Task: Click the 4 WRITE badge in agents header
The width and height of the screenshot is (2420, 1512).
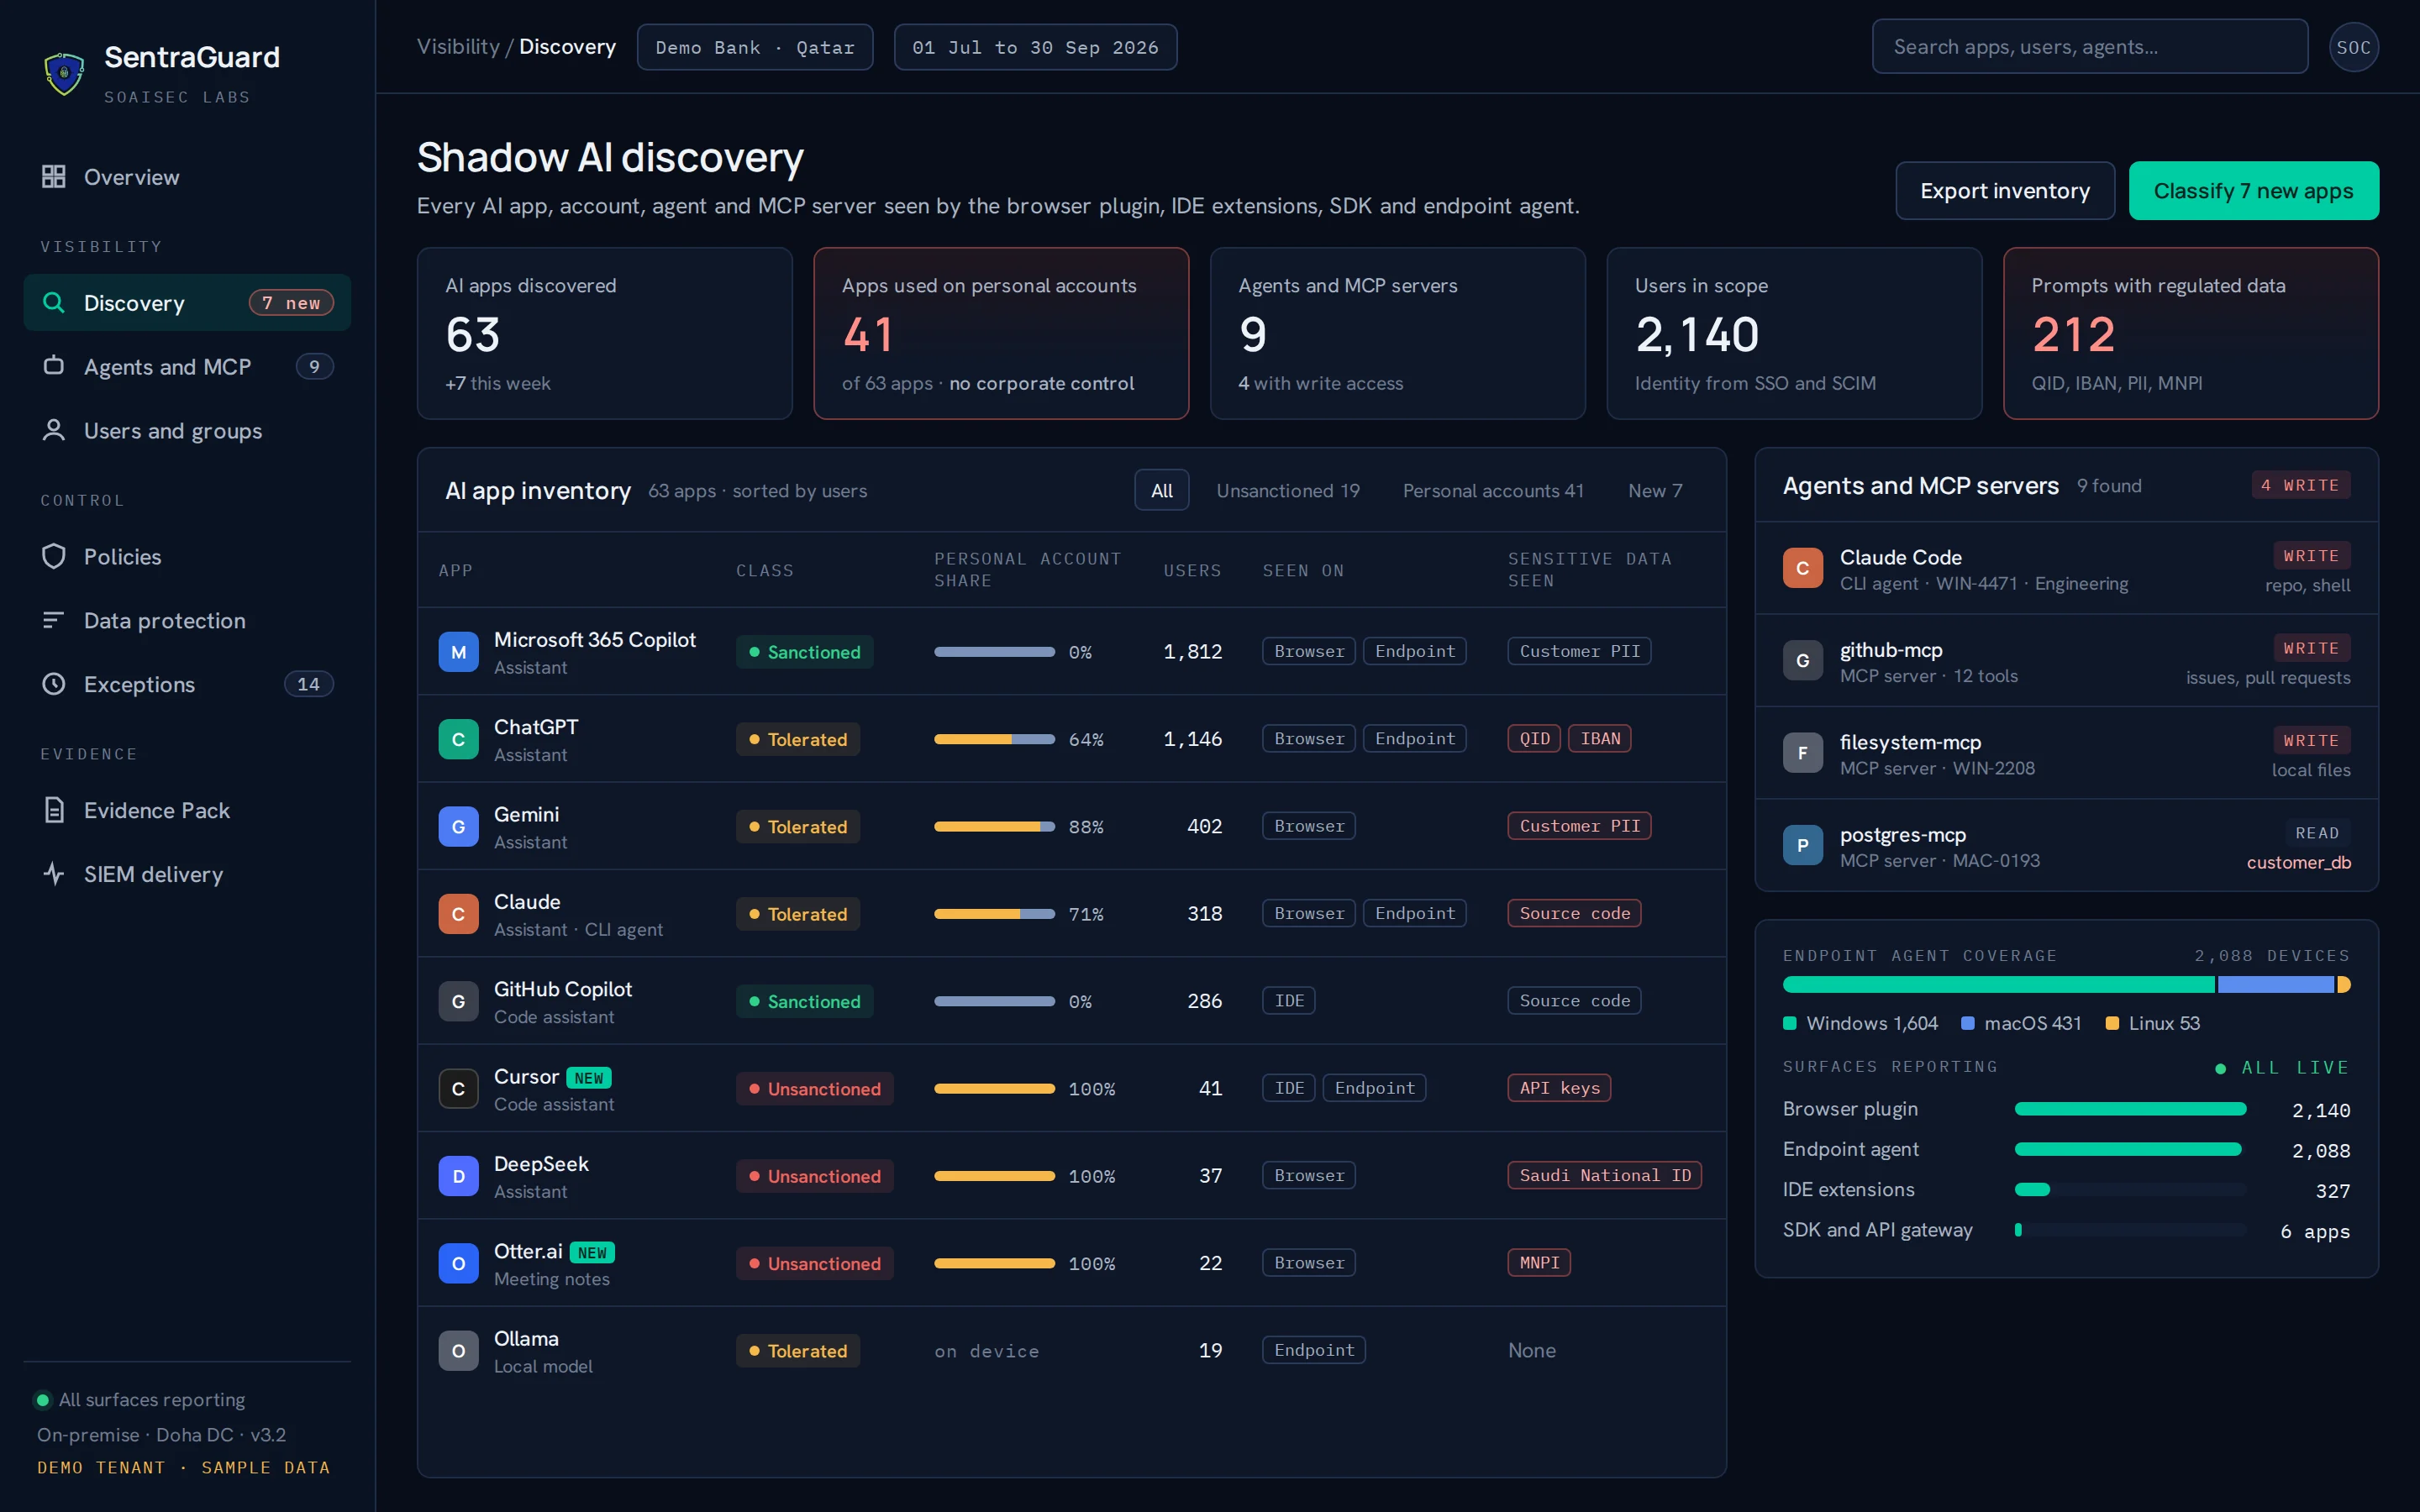Action: 2300,485
